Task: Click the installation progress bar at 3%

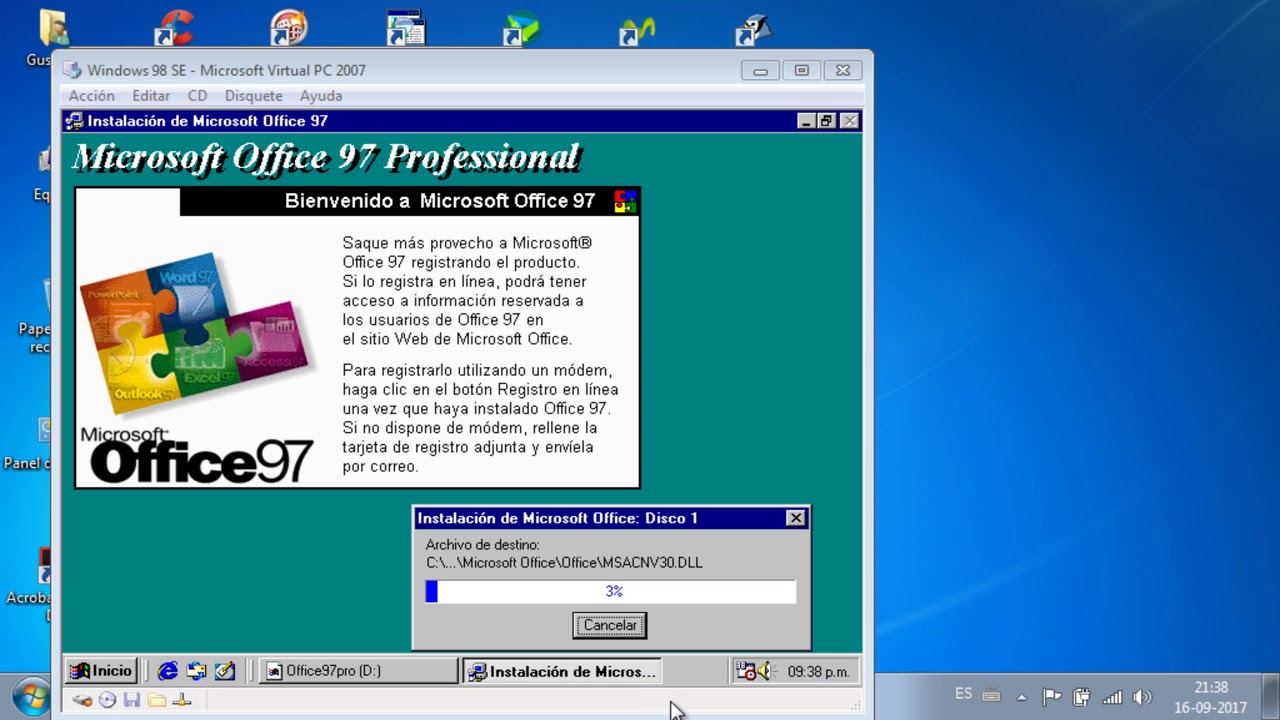Action: pyautogui.click(x=611, y=591)
